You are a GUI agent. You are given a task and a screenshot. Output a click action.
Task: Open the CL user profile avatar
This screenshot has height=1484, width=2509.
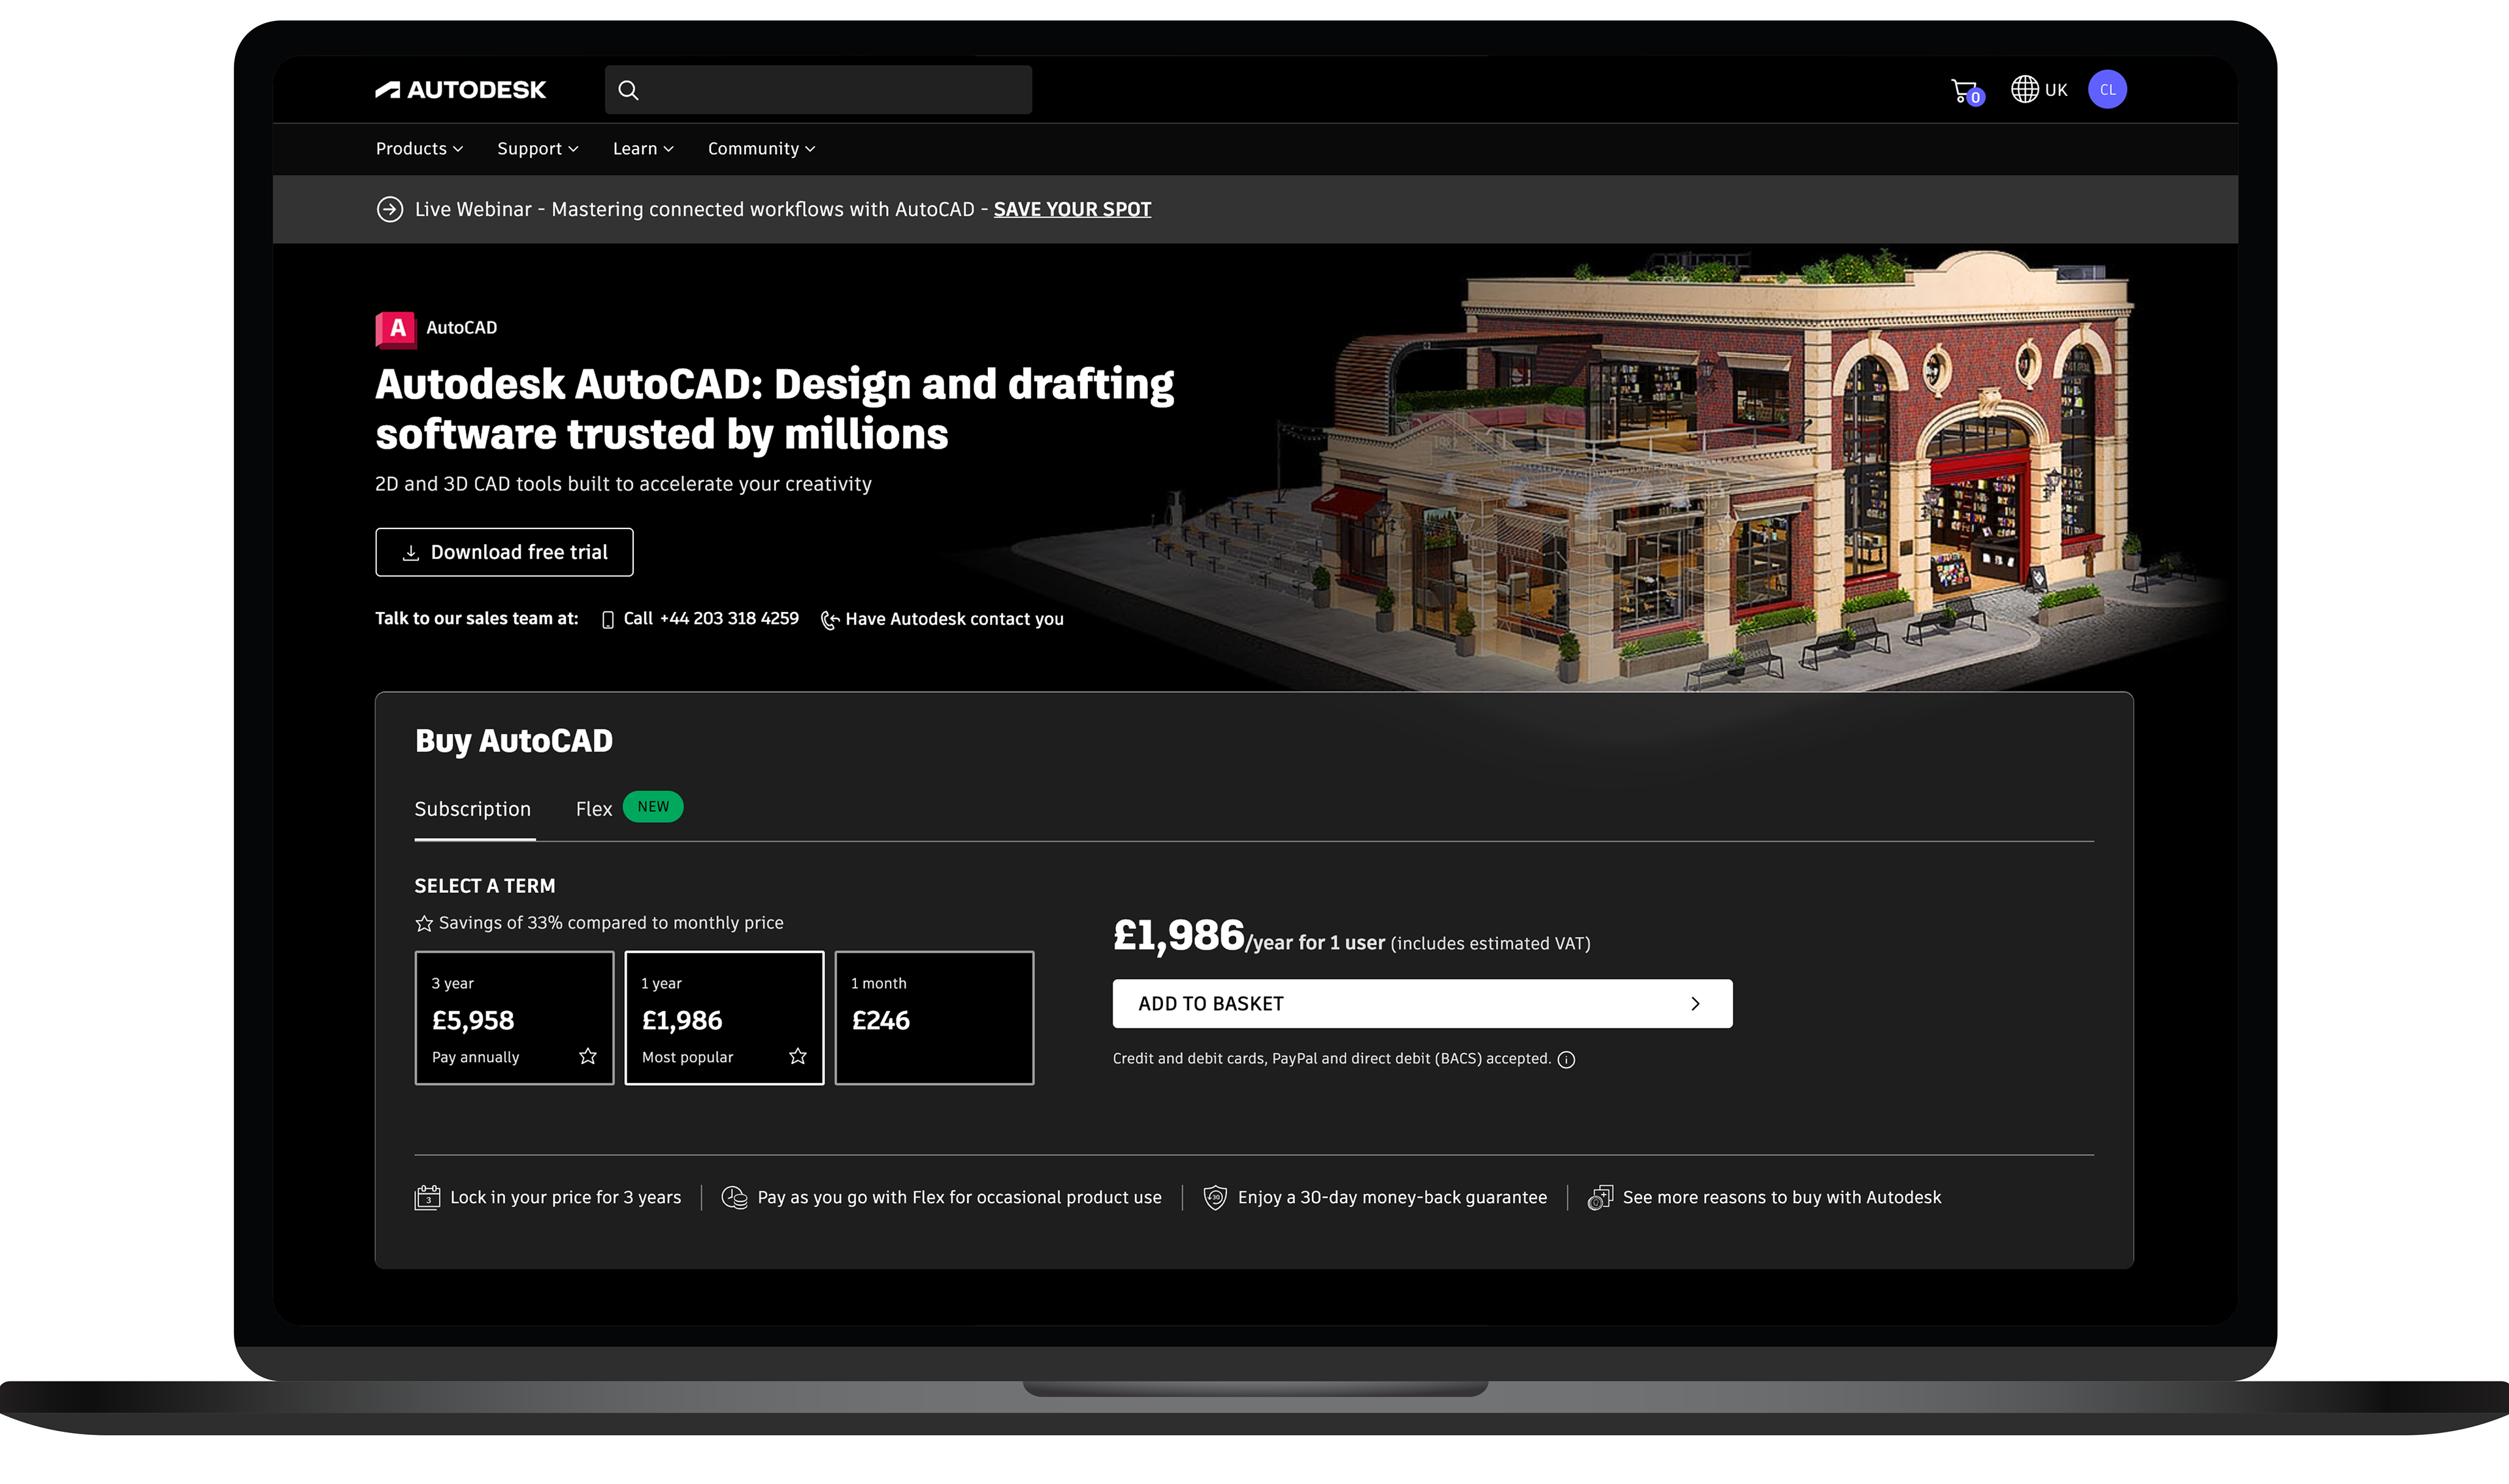(2107, 90)
